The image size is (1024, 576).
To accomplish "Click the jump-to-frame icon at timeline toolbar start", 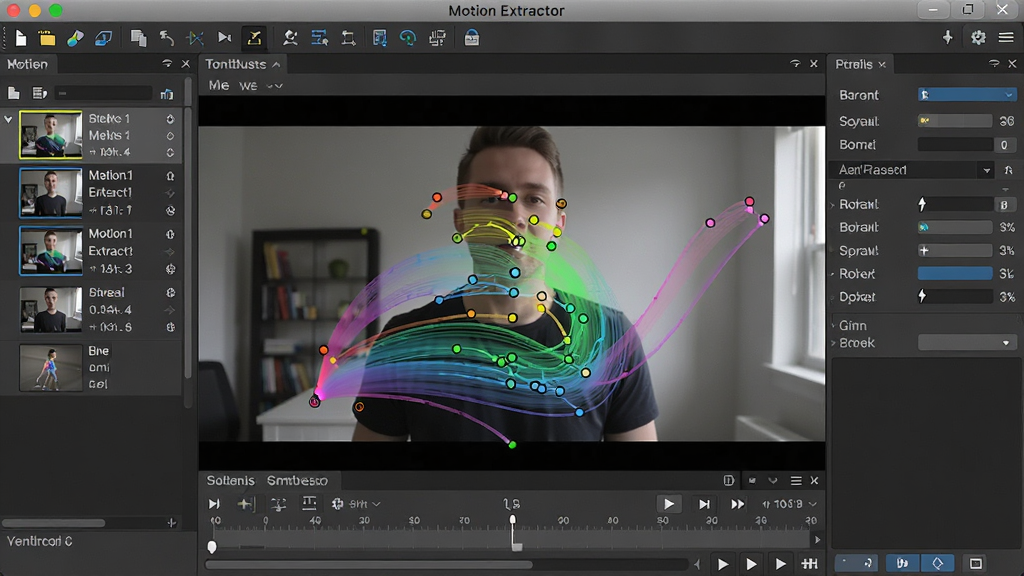I will [214, 504].
